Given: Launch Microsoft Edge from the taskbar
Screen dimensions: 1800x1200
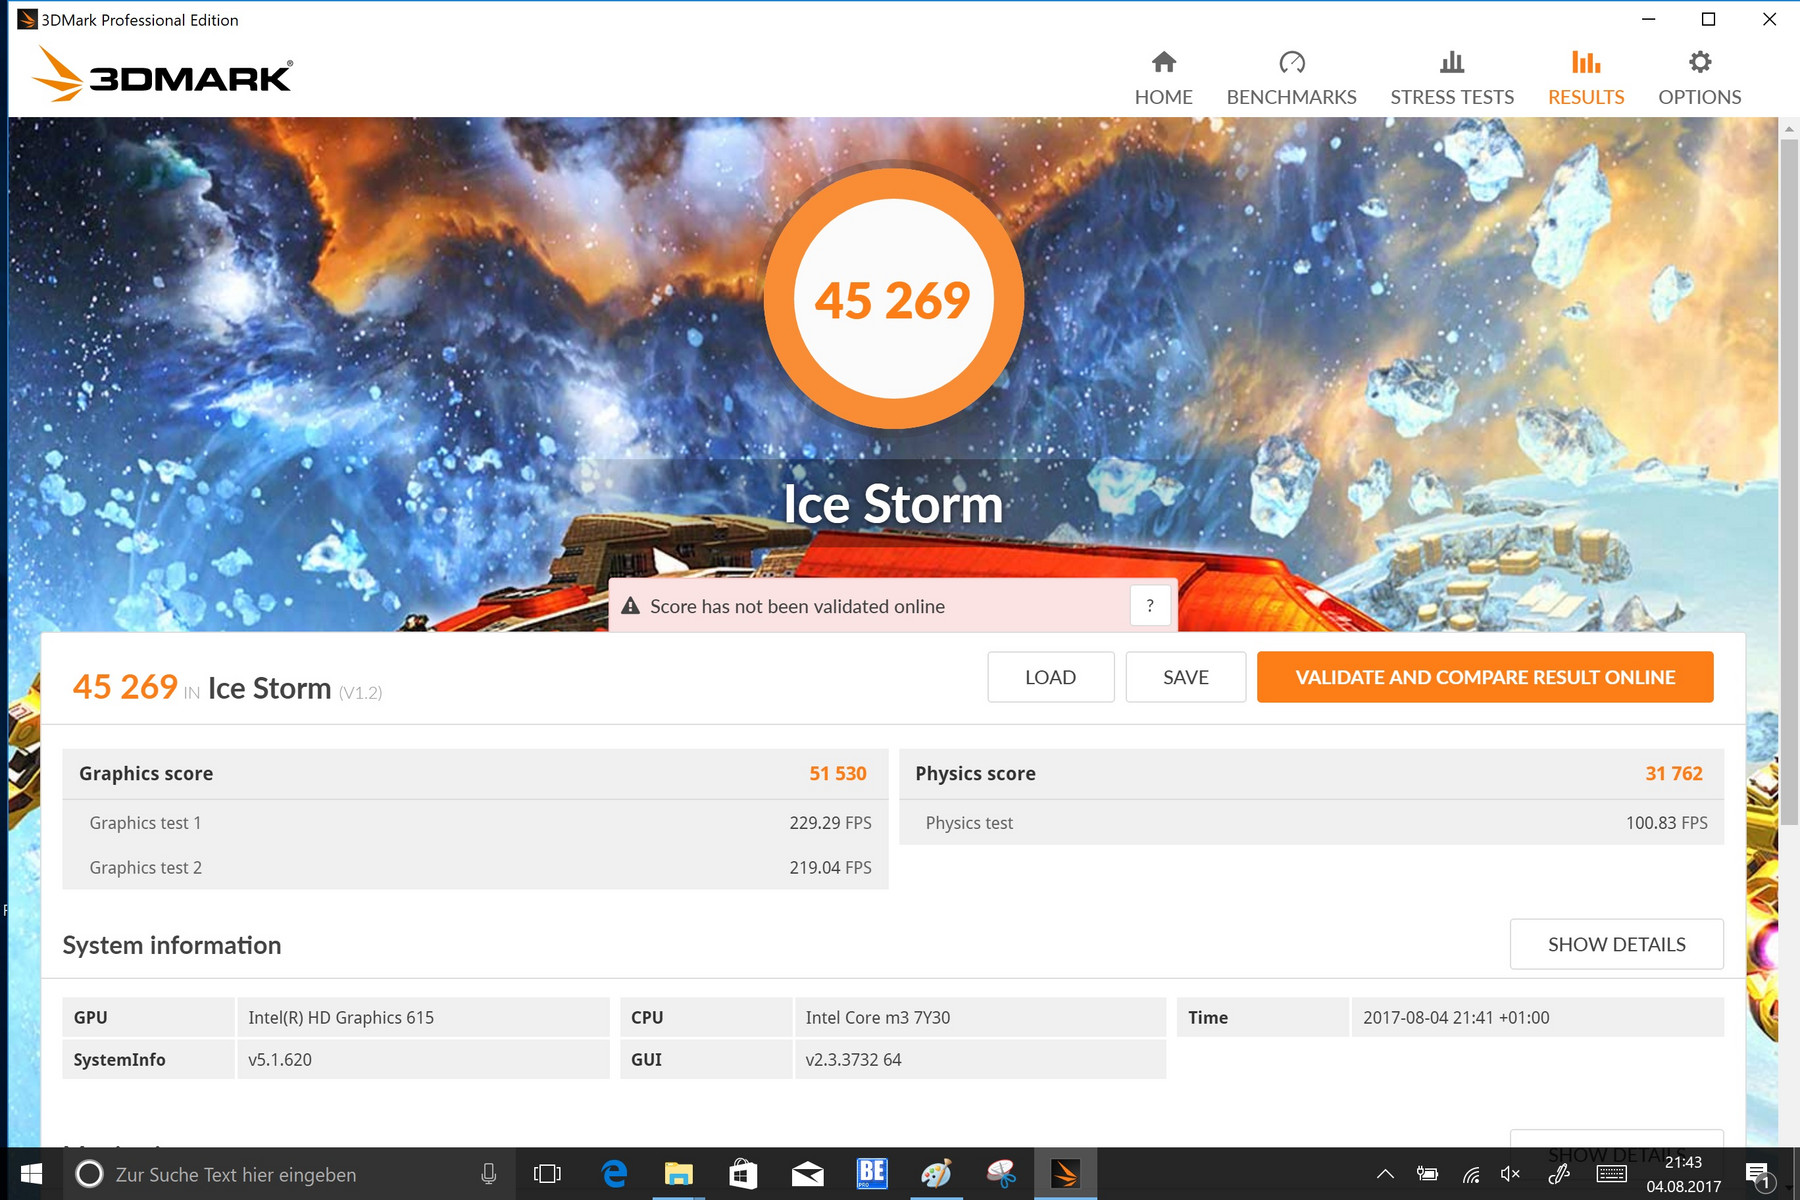Looking at the screenshot, I should coord(614,1174).
